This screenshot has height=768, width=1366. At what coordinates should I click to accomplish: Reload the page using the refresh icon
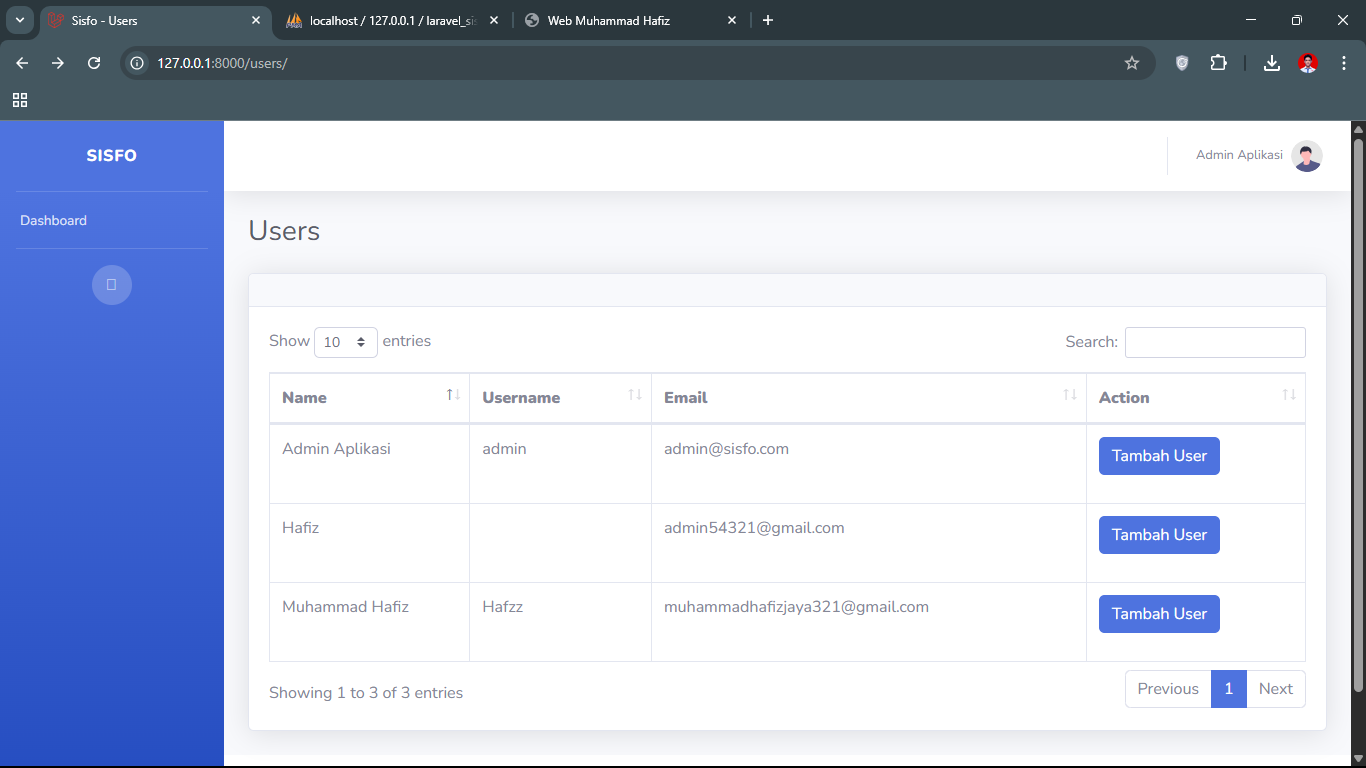point(94,63)
